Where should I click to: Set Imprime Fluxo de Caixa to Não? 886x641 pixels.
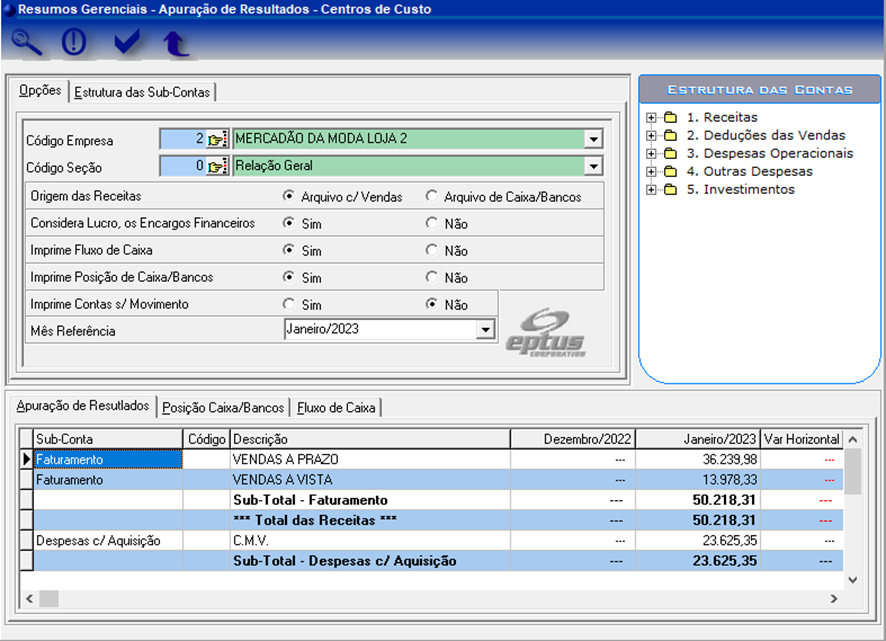[x=431, y=251]
